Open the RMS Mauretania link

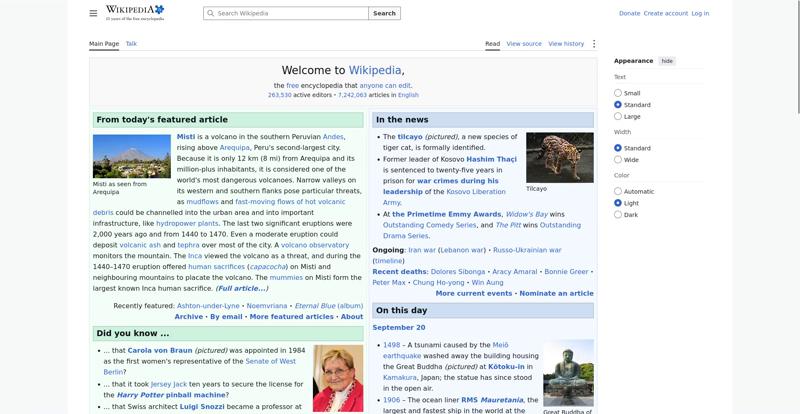(x=492, y=400)
